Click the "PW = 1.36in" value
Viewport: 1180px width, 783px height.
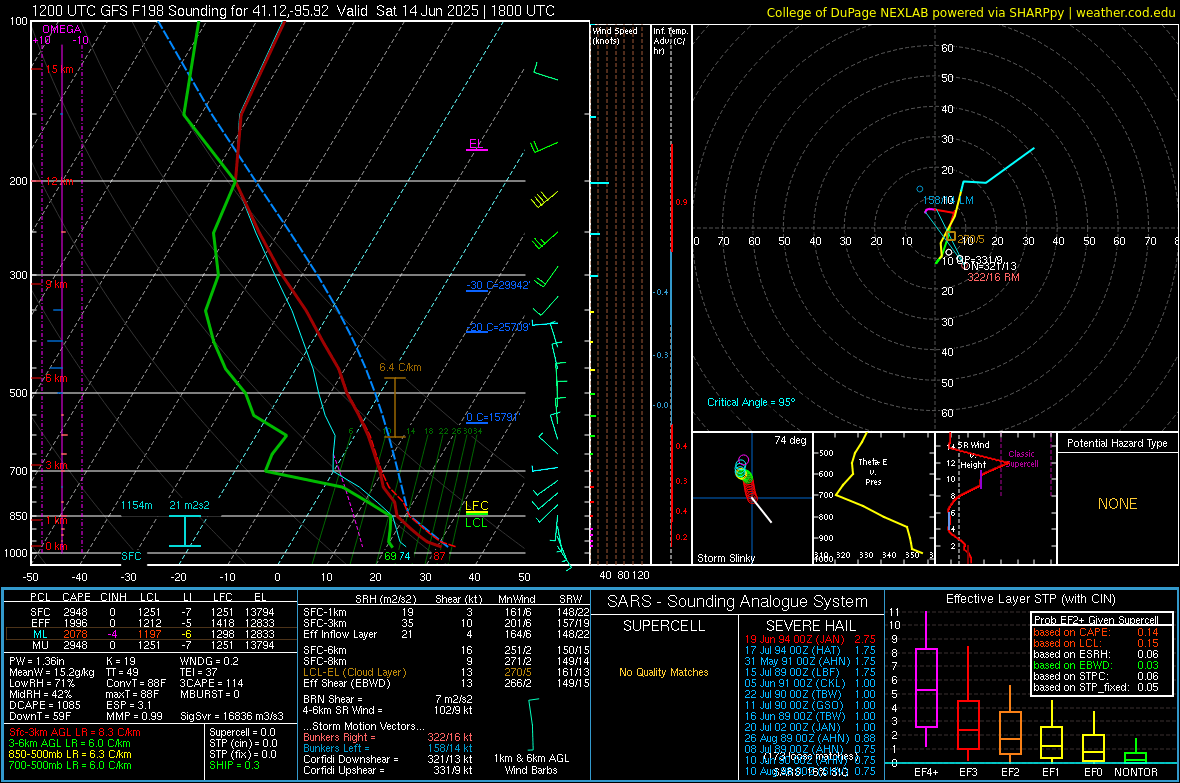(36, 661)
